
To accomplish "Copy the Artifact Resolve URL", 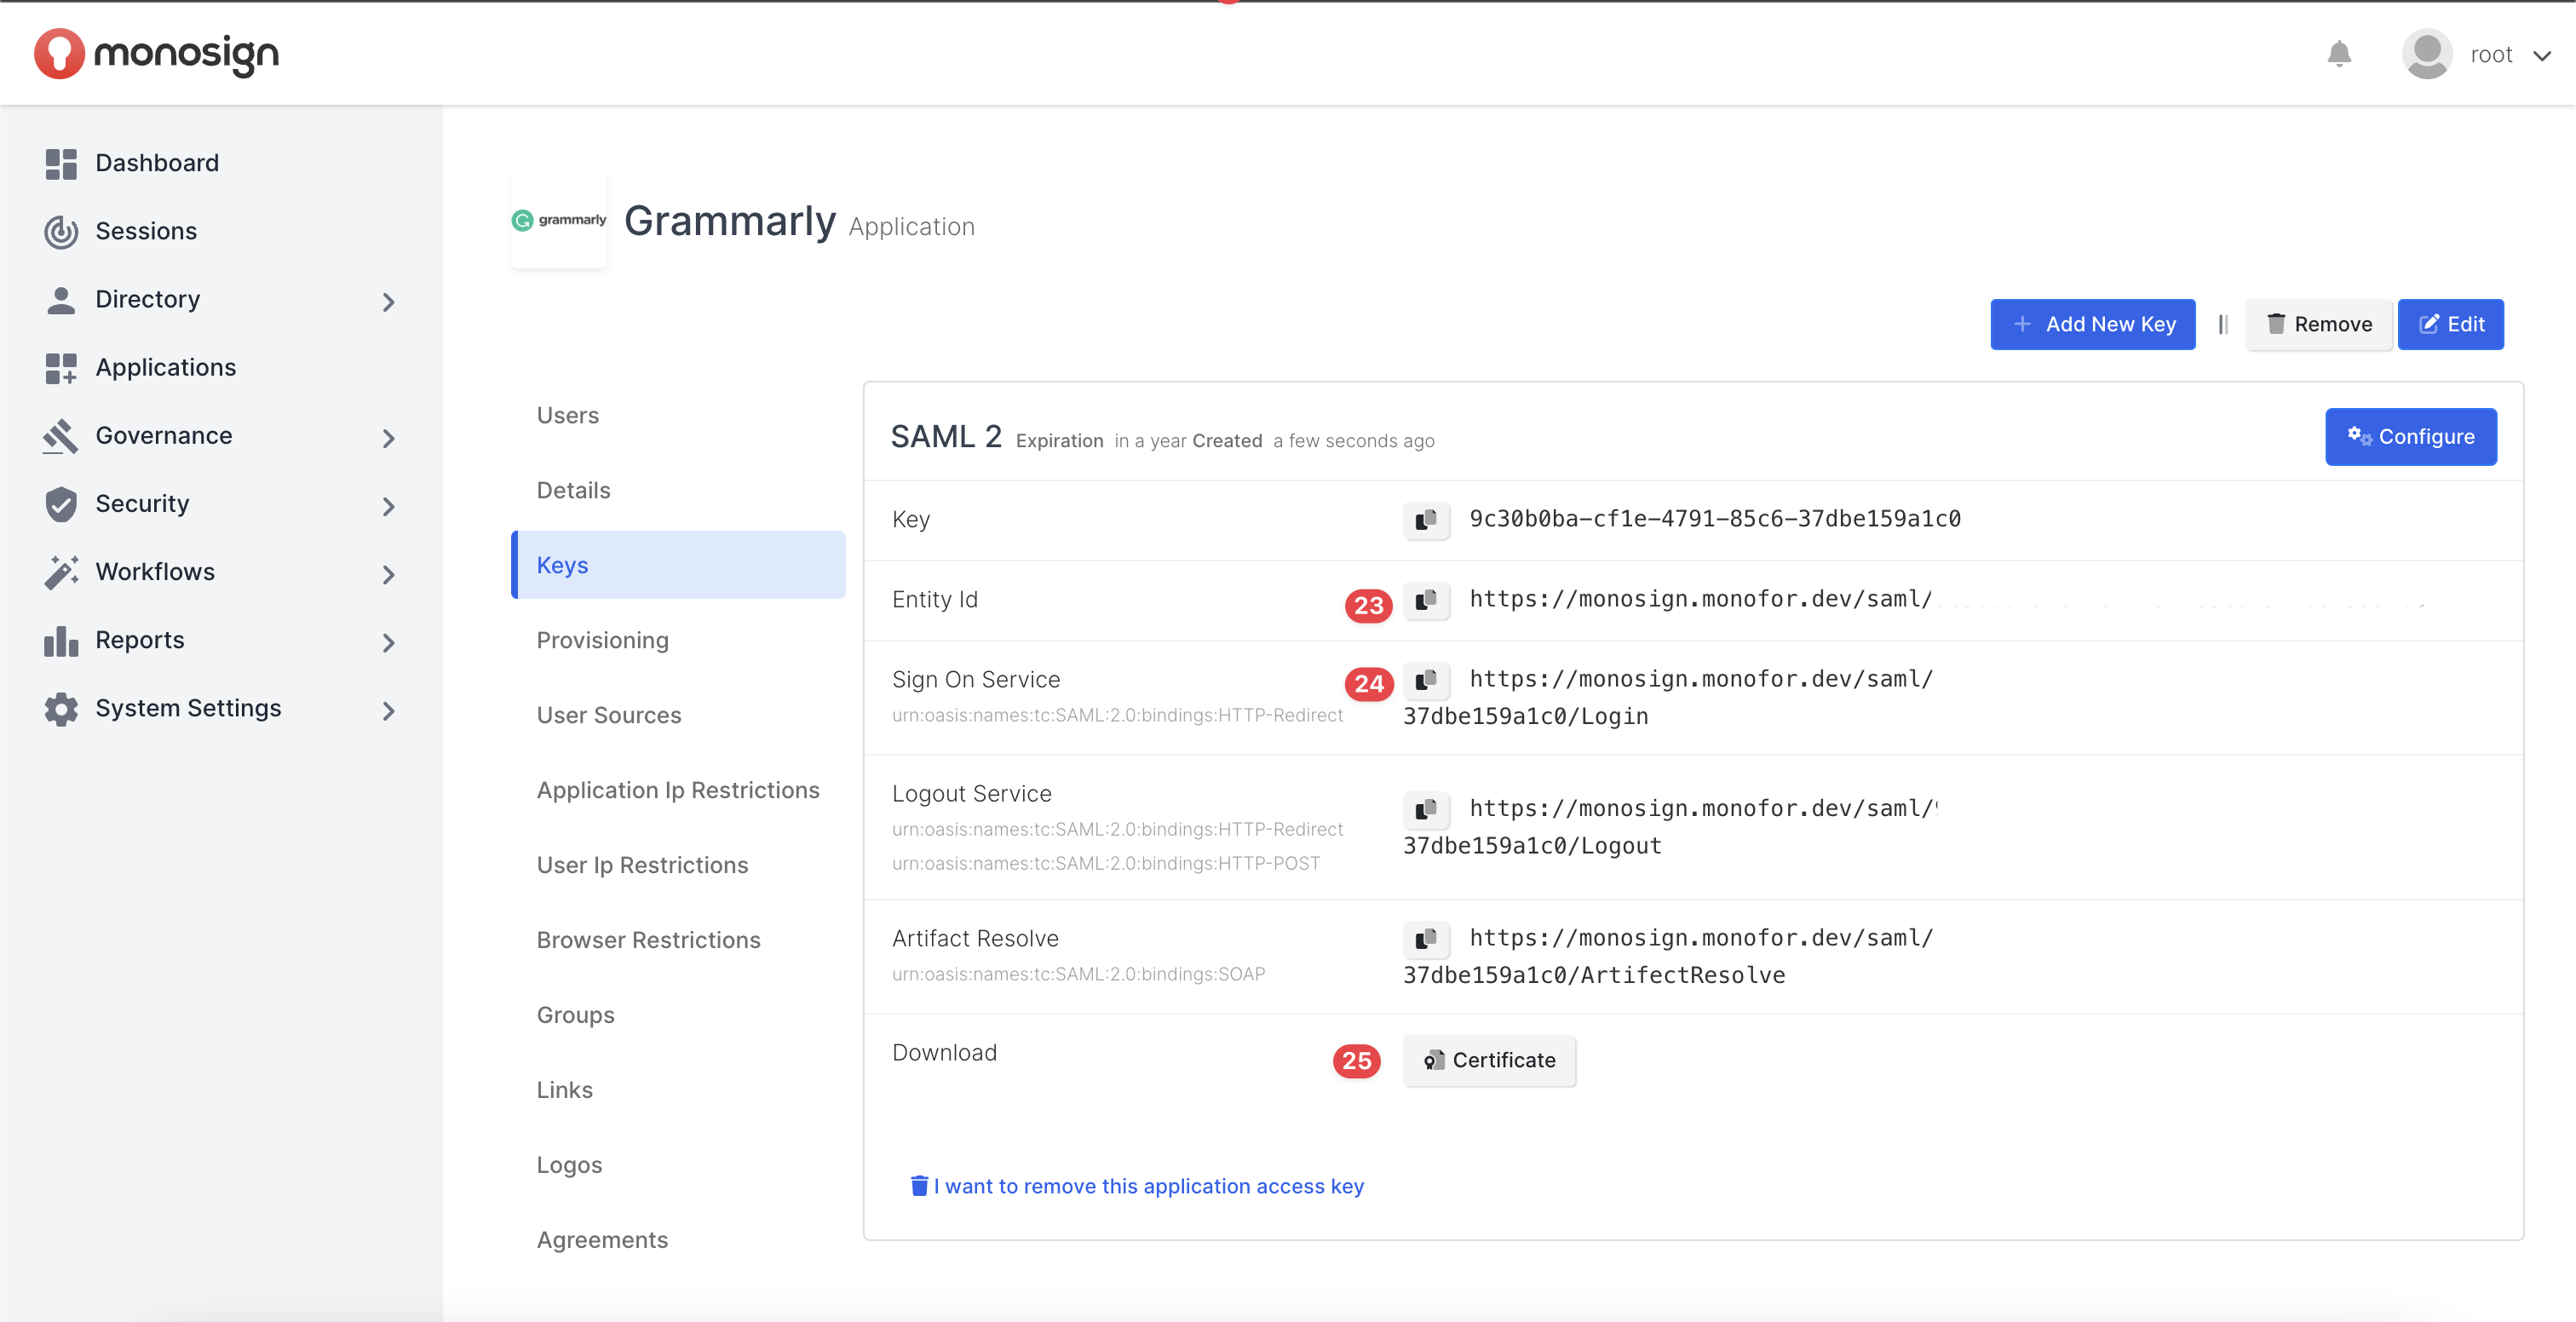I will click(x=1426, y=938).
